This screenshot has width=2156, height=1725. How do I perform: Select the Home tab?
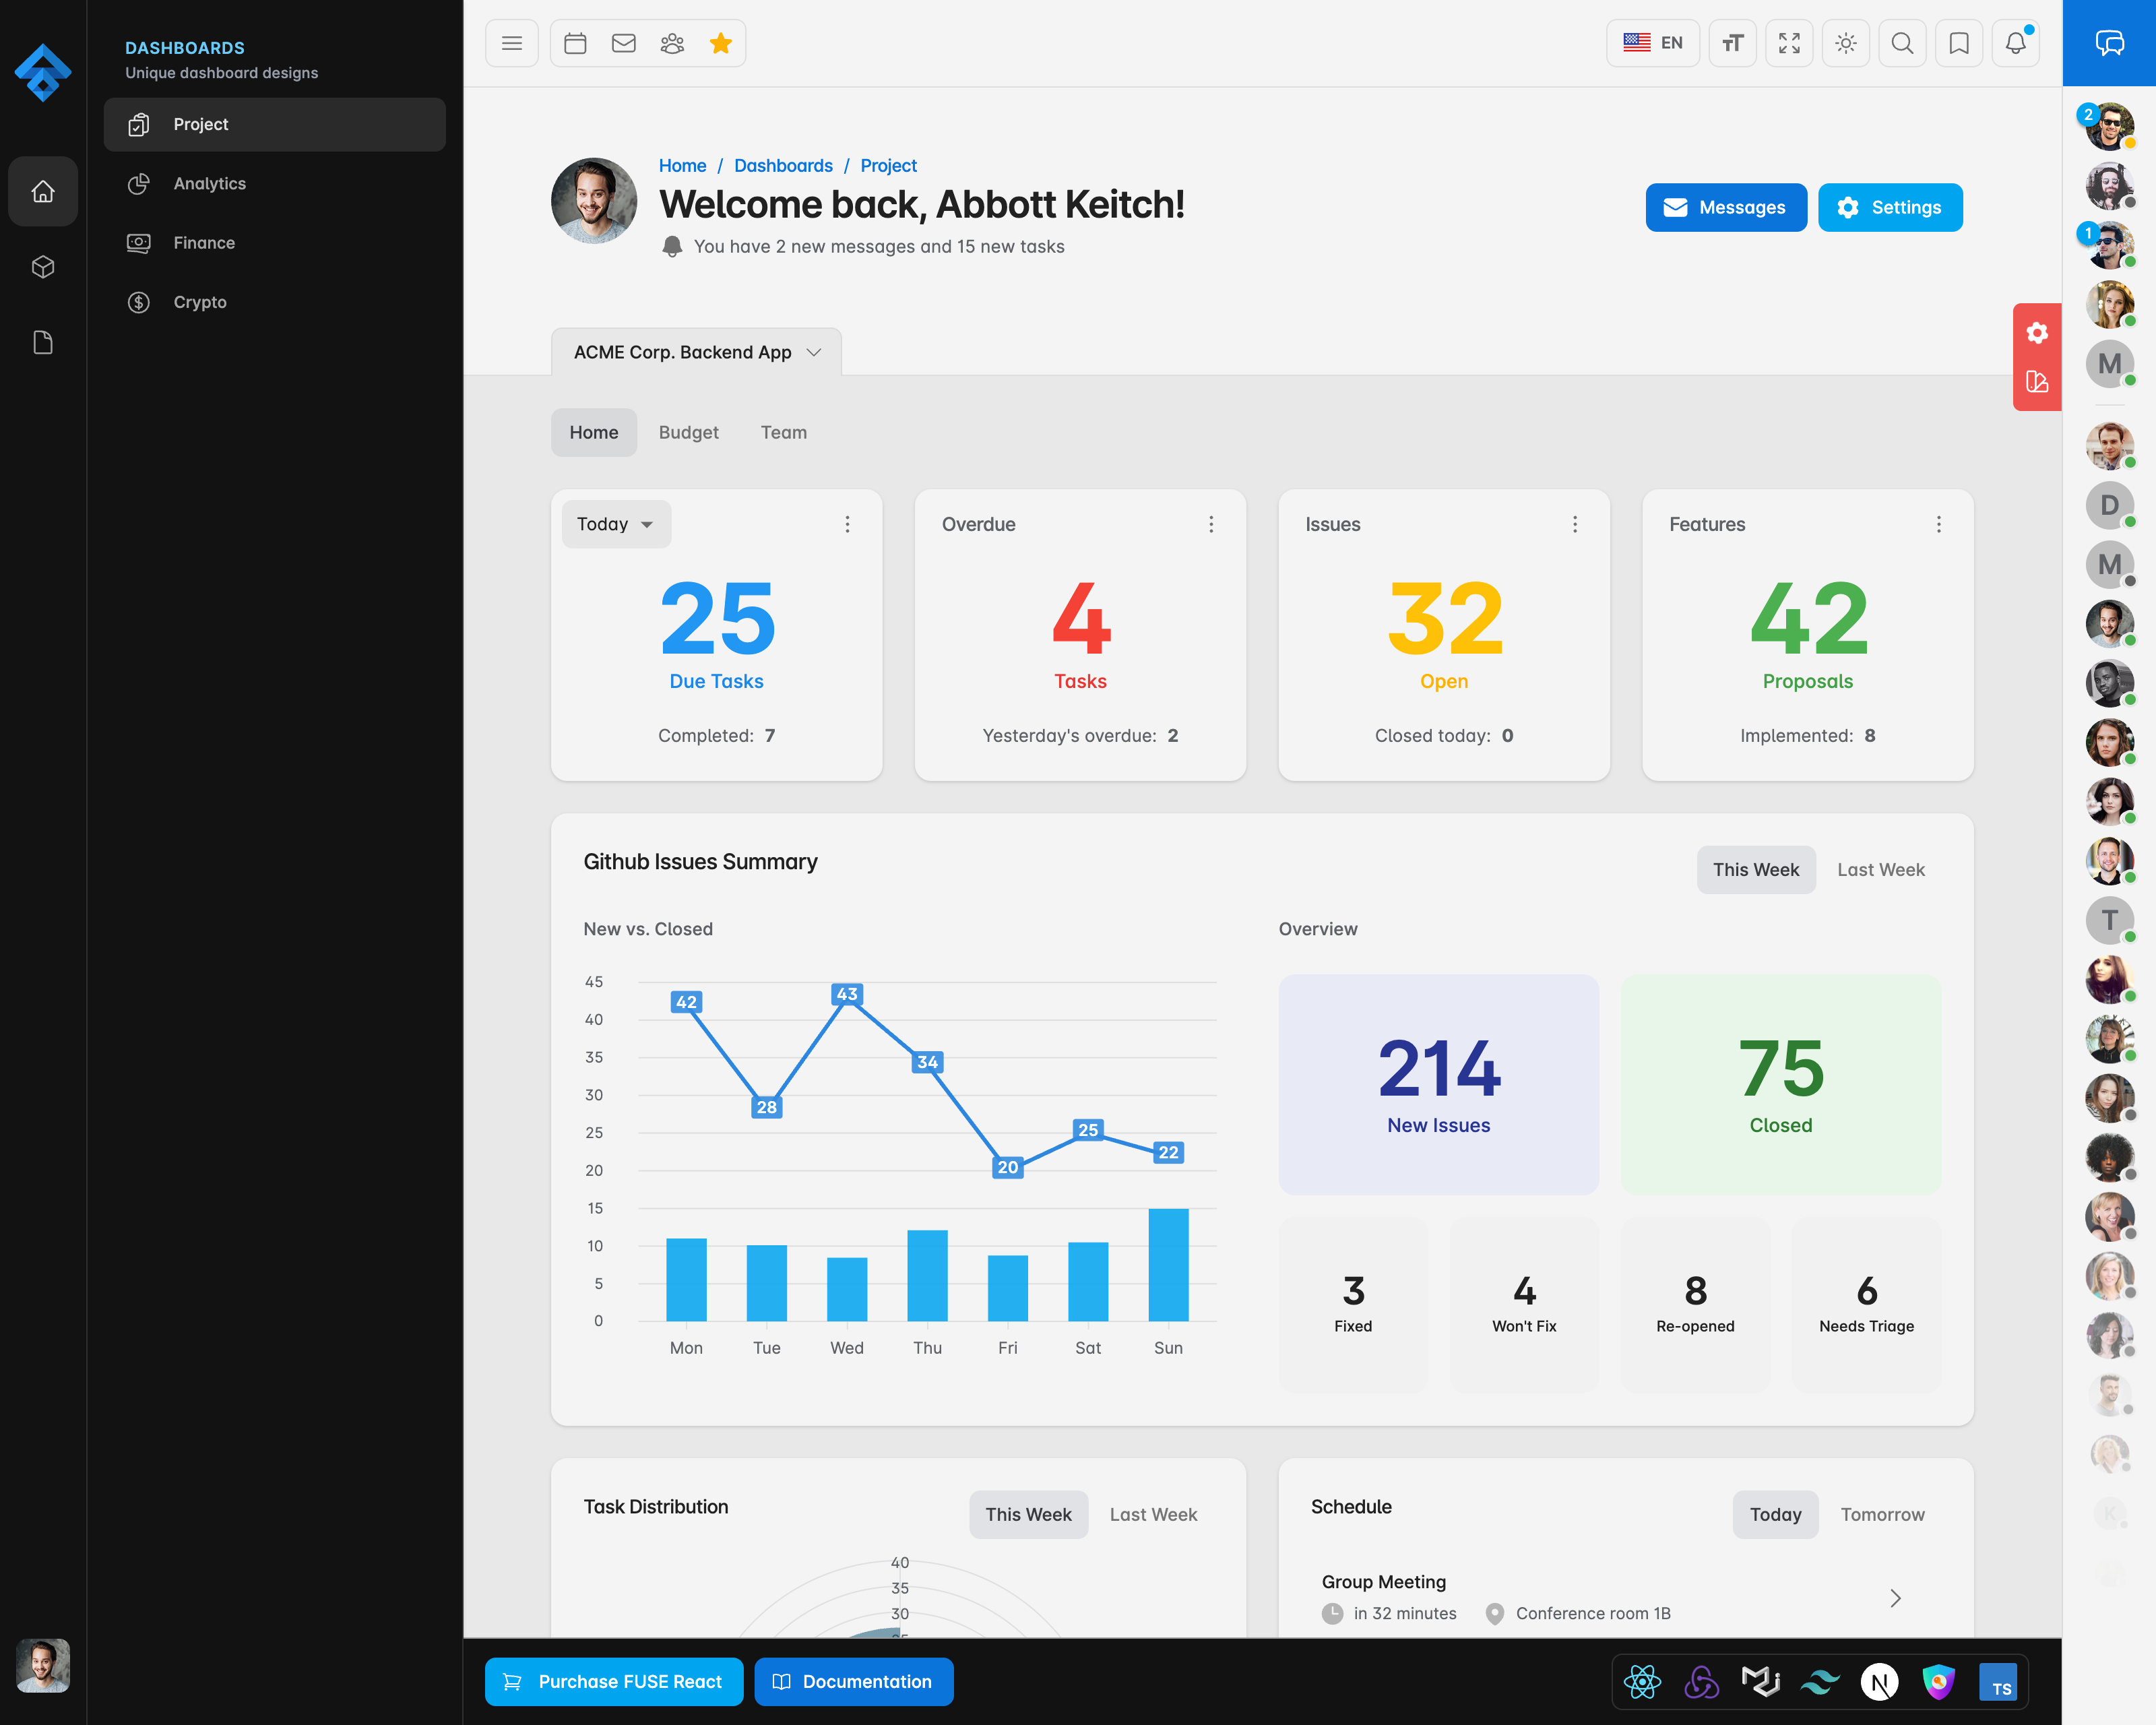(x=594, y=432)
